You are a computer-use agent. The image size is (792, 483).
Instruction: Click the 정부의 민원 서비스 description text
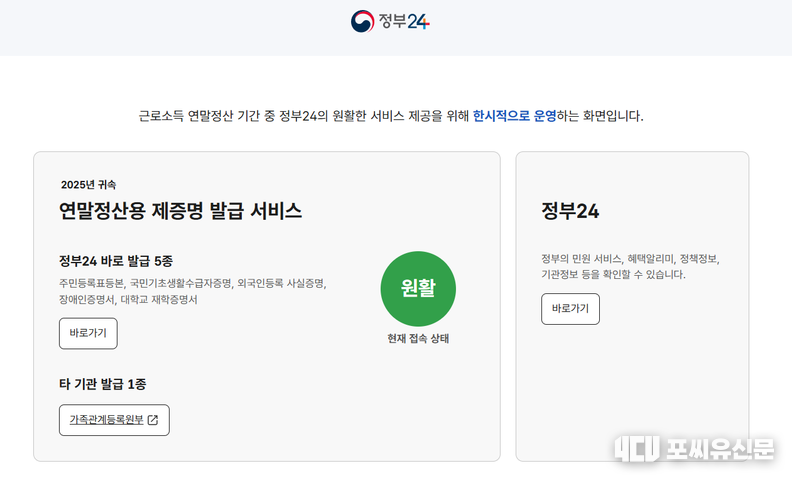tap(630, 258)
